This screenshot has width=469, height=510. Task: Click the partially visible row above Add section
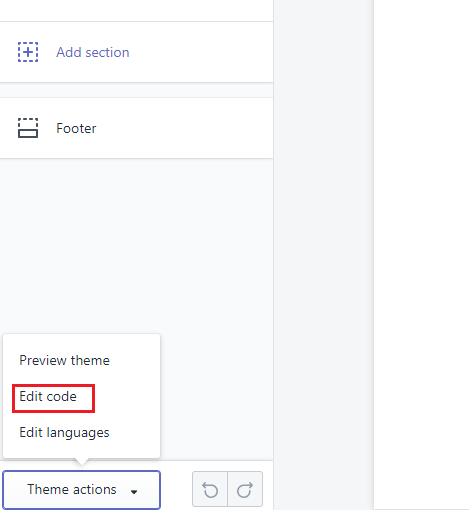click(137, 11)
